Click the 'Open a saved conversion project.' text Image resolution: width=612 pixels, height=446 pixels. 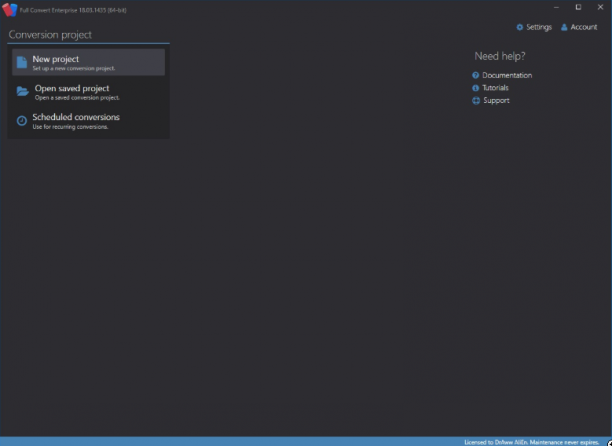coord(77,98)
